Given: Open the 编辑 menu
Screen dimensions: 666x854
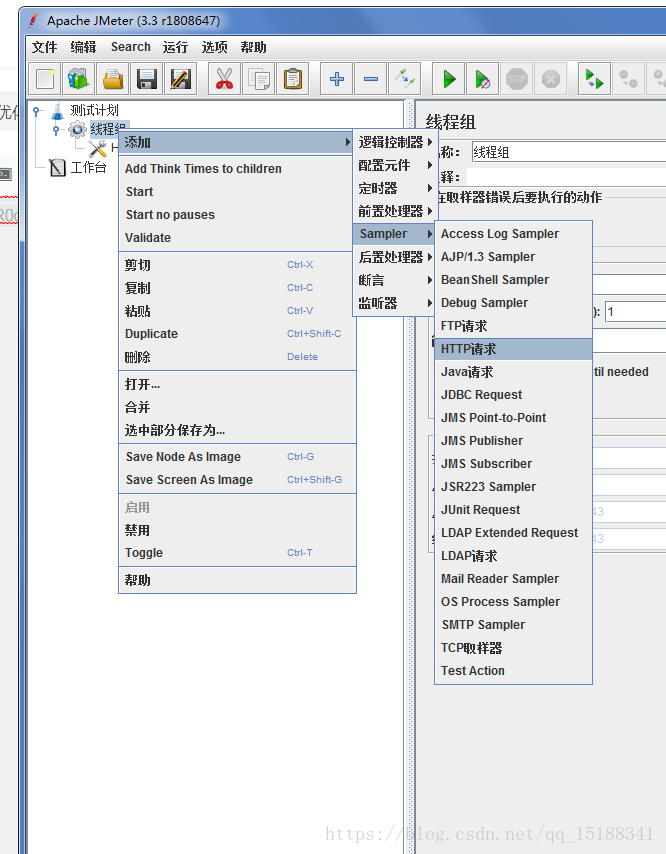Looking at the screenshot, I should click(83, 47).
